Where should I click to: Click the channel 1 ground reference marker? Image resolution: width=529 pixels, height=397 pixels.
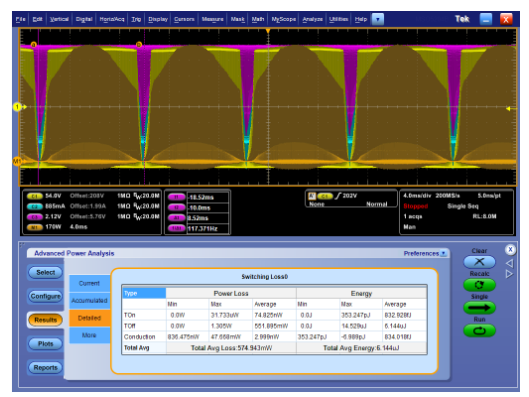(18, 107)
